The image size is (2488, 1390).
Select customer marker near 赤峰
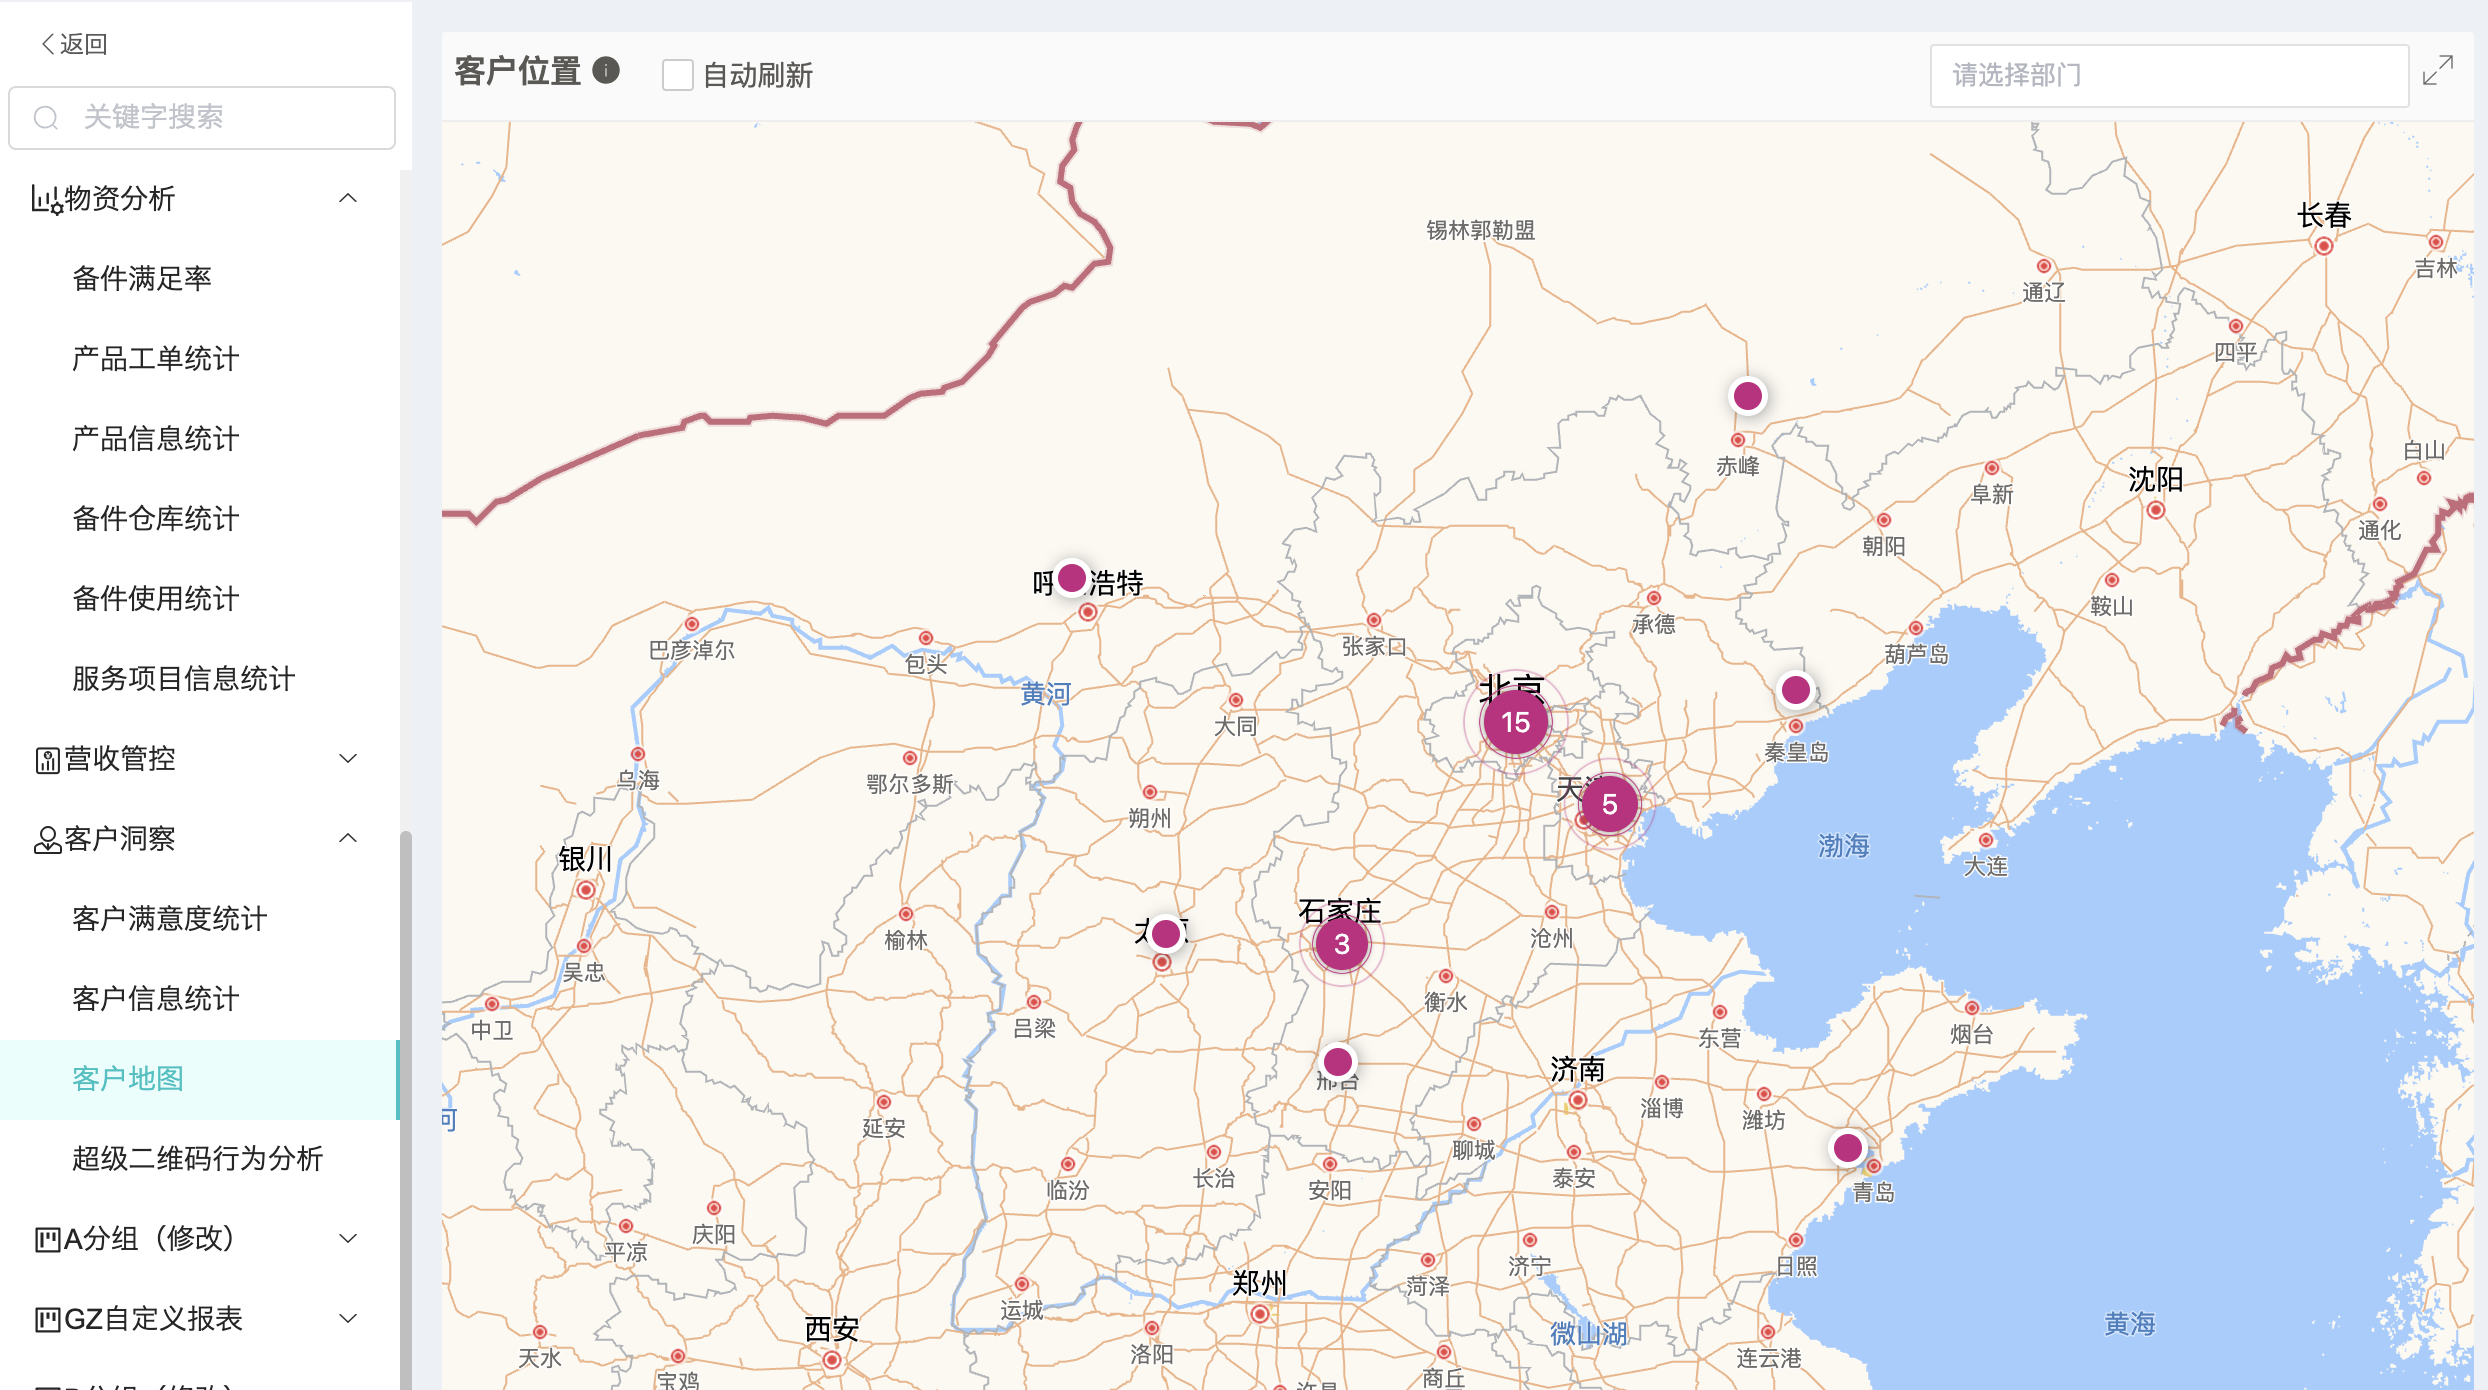click(1748, 396)
